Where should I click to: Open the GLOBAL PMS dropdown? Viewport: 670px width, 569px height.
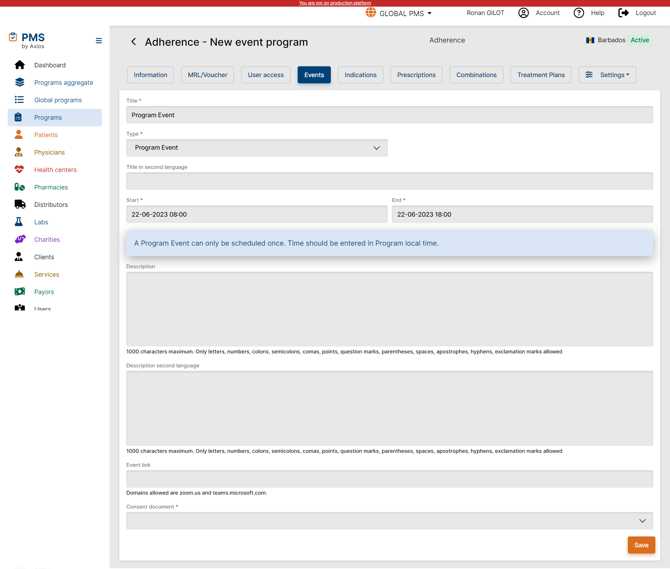pyautogui.click(x=400, y=13)
